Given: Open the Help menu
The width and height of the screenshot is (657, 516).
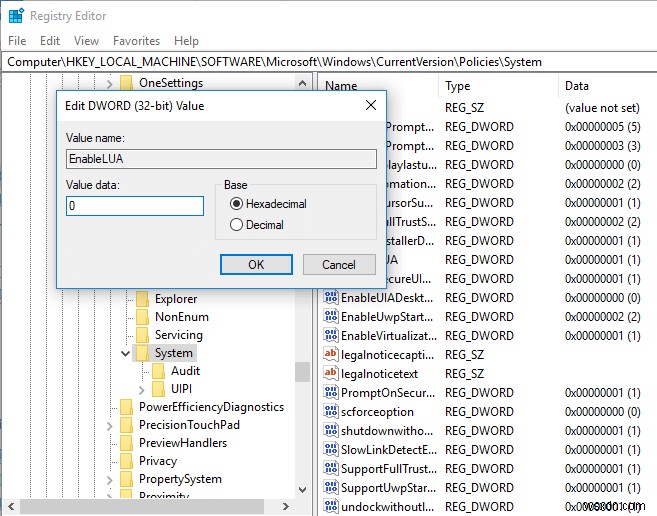Looking at the screenshot, I should pos(186,41).
